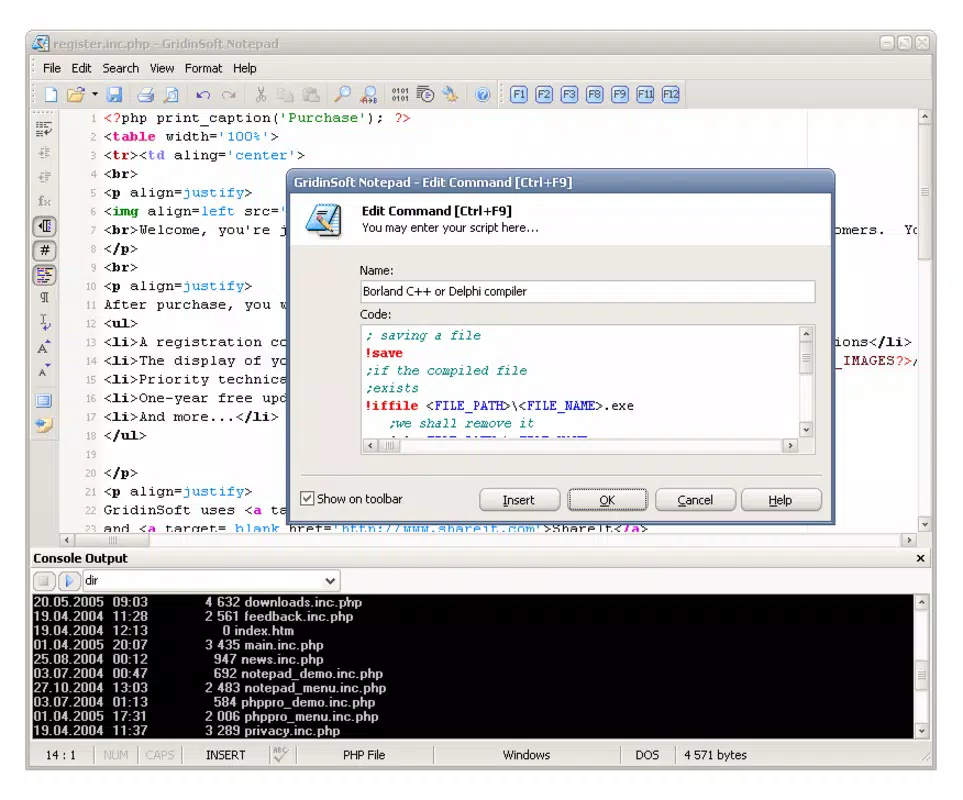Screen dimensions: 963x800
Task: Open the View menu
Action: click(x=162, y=68)
